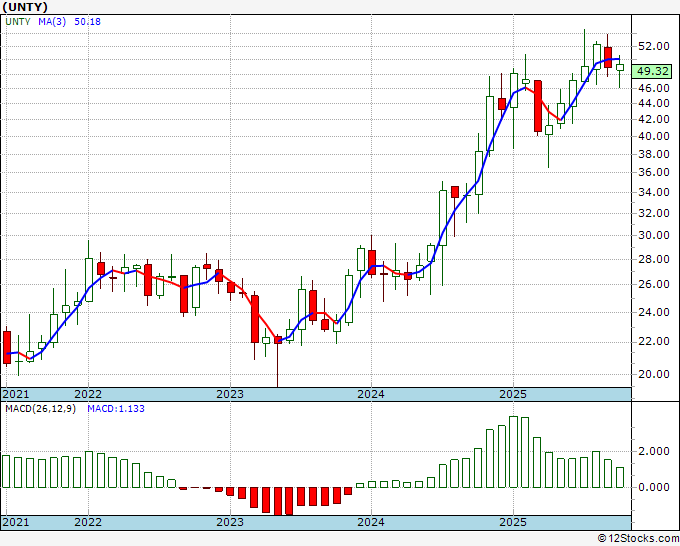The image size is (680, 546).
Task: Click the large red candlestick in early 2025
Action: pyautogui.click(x=538, y=106)
